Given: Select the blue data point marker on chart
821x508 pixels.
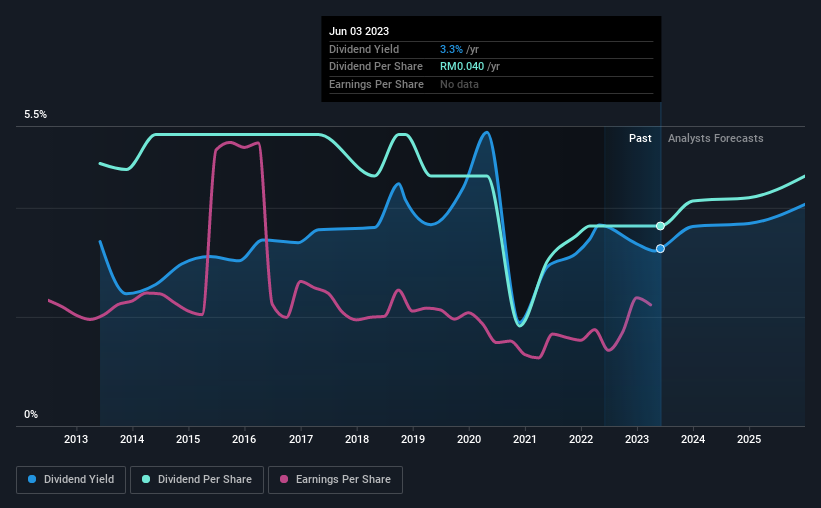Looking at the screenshot, I should click(660, 249).
